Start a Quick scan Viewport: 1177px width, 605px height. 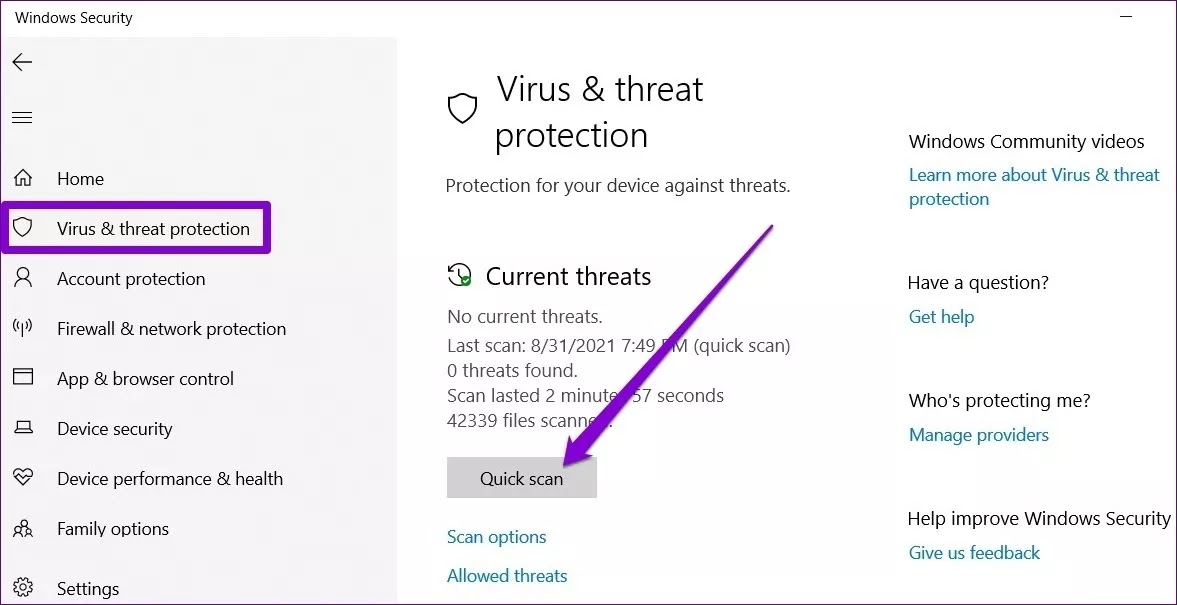pos(522,478)
